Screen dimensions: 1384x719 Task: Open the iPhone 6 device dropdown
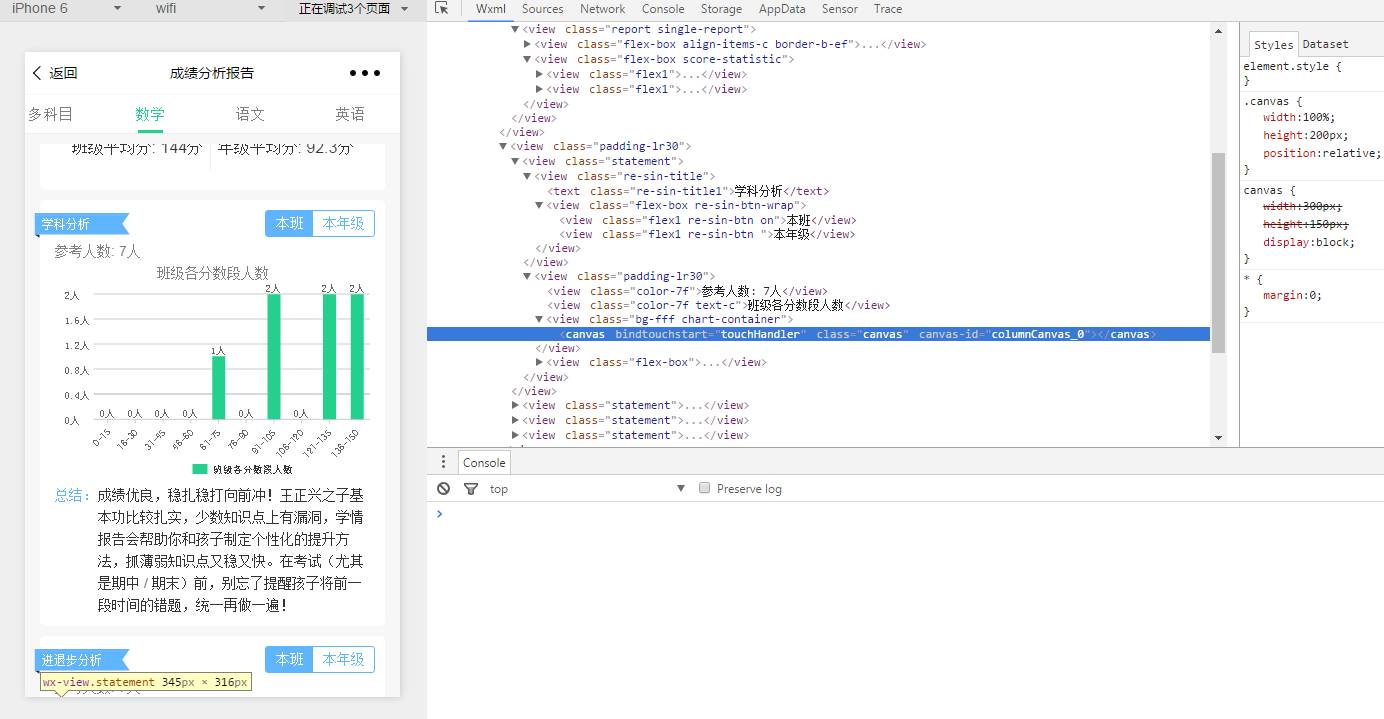[117, 9]
